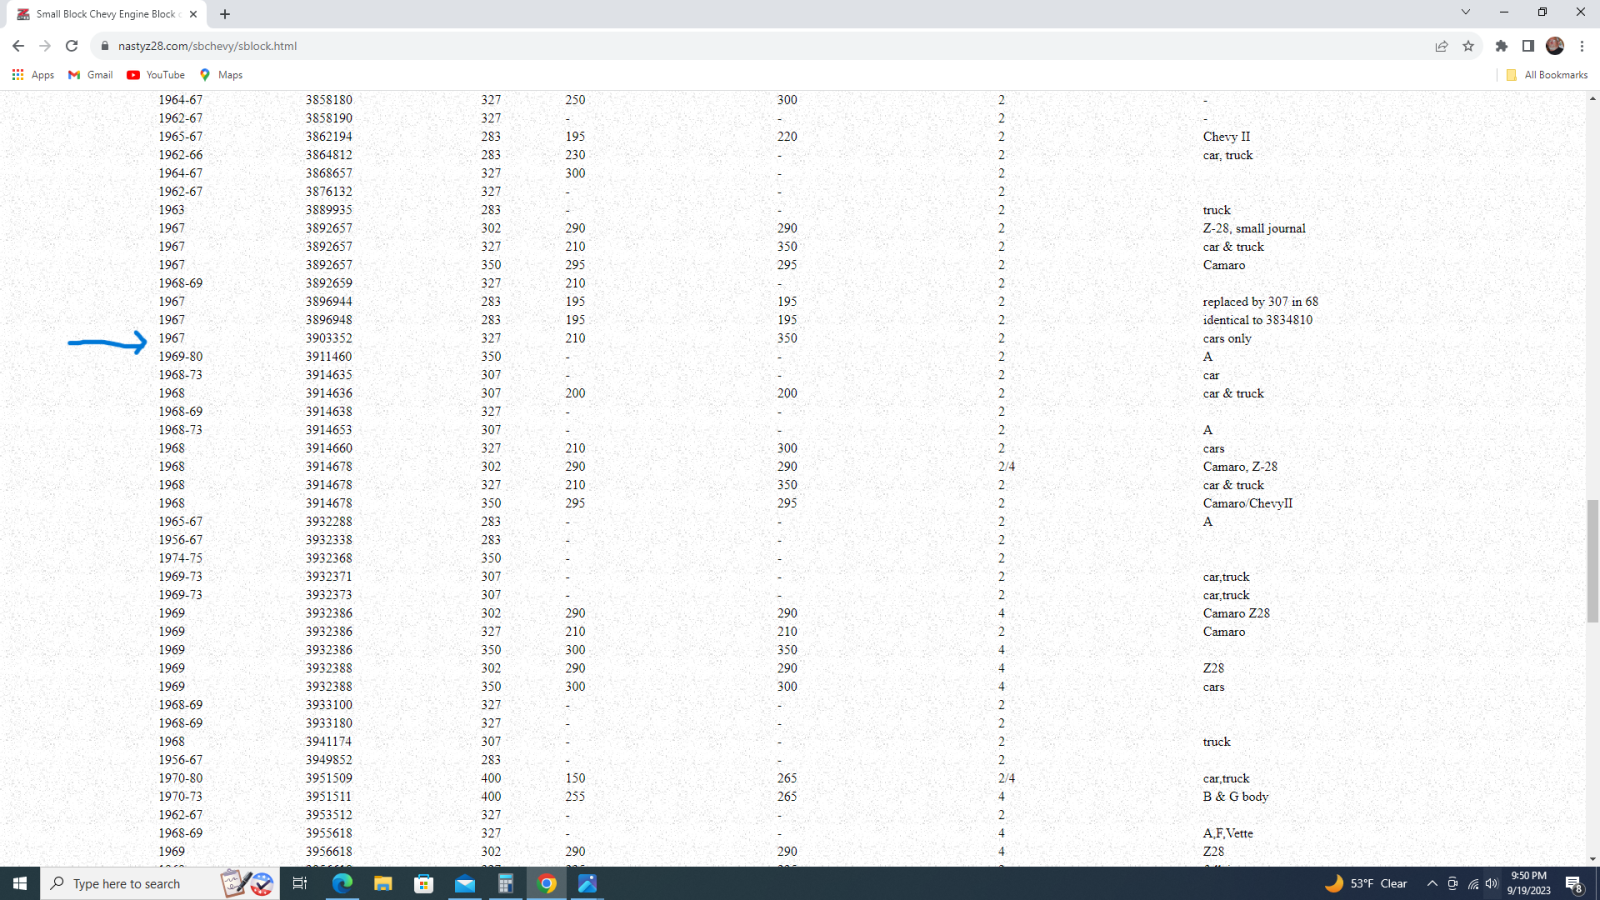This screenshot has height=900, width=1600.
Task: Click the note 'cars only'
Action: click(1227, 338)
